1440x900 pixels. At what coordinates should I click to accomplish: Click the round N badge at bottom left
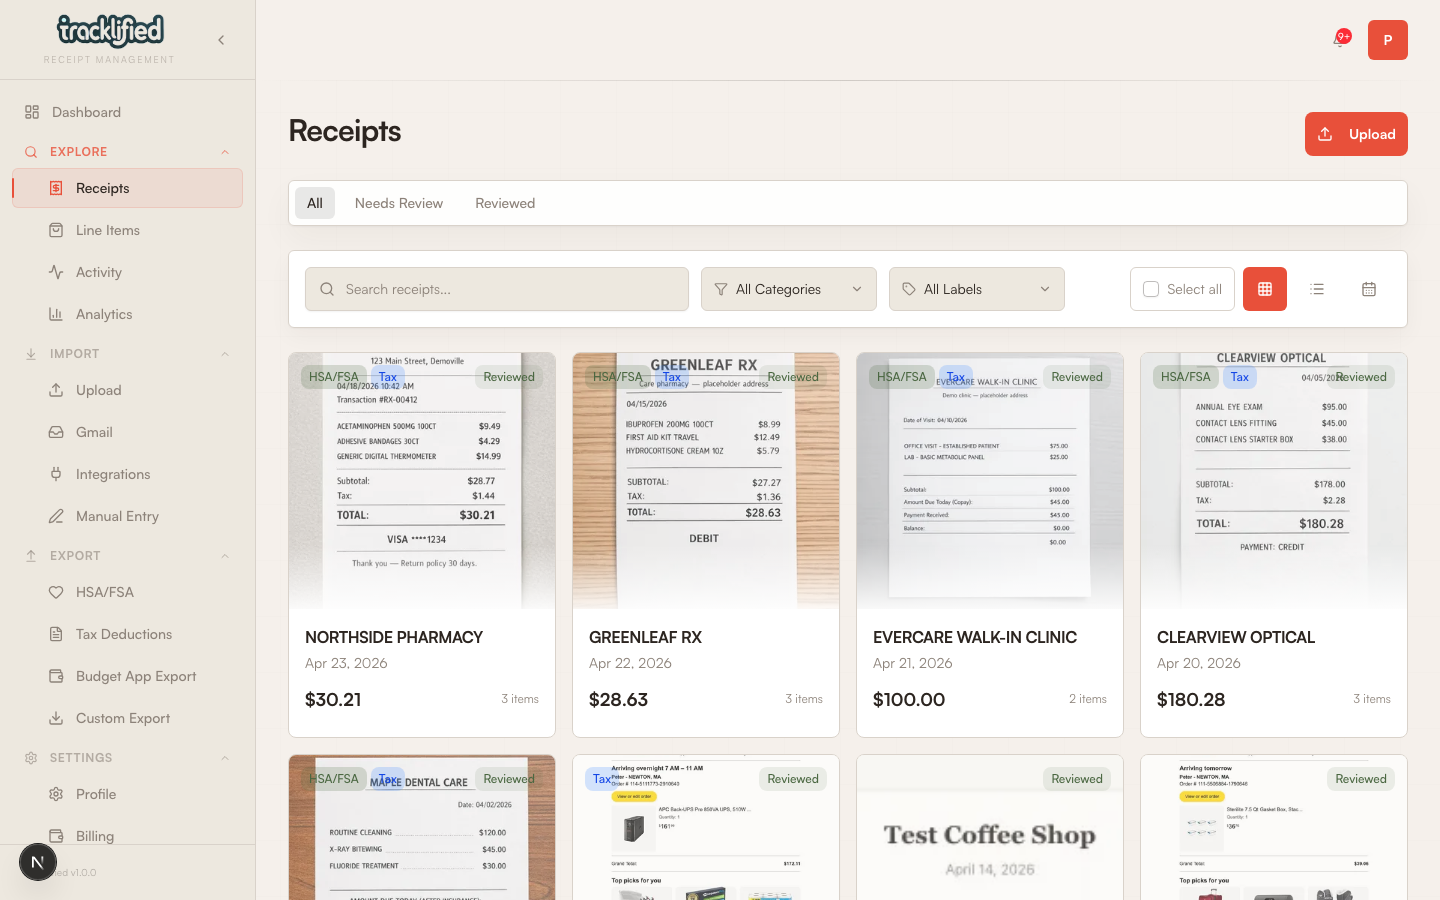[38, 862]
